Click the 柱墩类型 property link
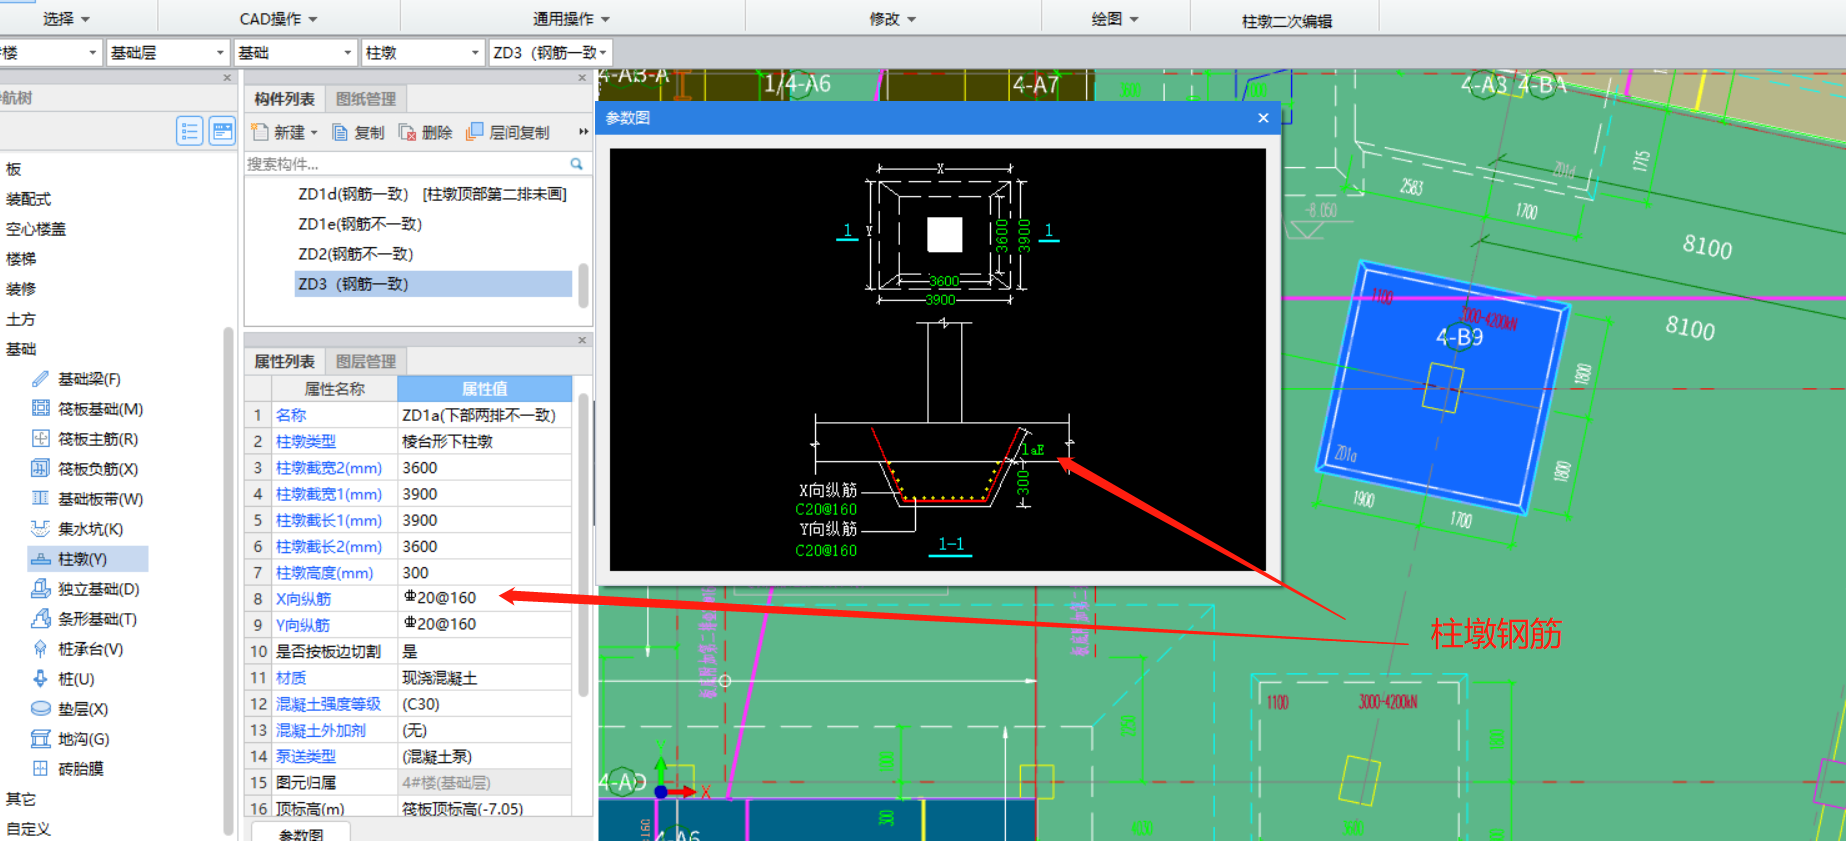This screenshot has width=1846, height=841. (x=306, y=441)
